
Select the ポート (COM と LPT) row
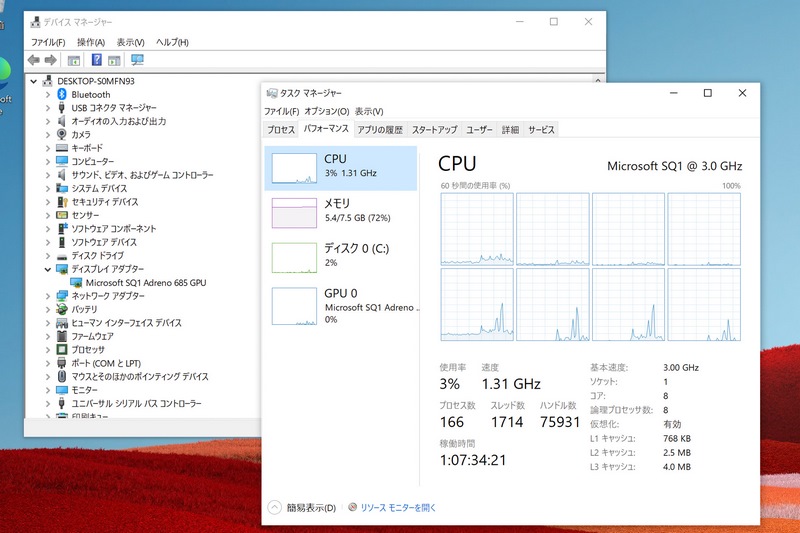(106, 363)
